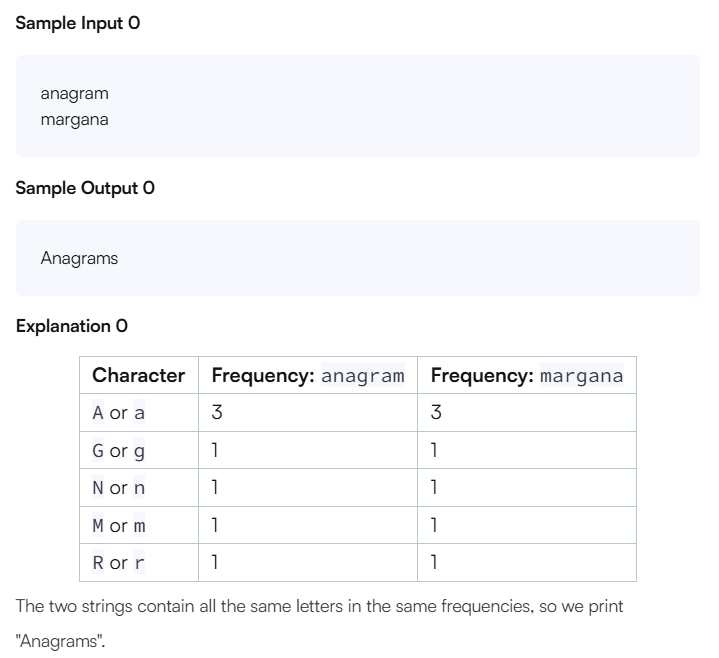Click the A or a table cell
The width and height of the screenshot is (719, 658).
pos(139,413)
